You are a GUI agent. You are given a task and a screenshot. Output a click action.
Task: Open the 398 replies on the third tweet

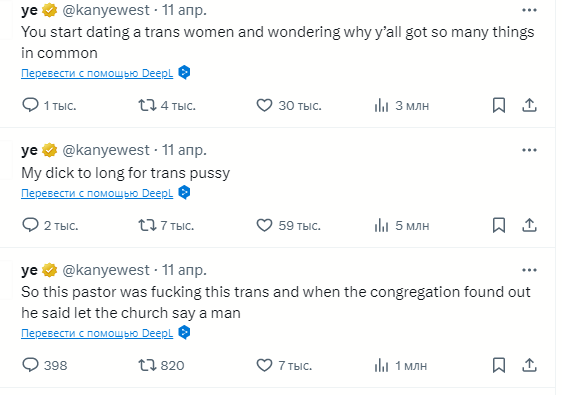pos(44,365)
